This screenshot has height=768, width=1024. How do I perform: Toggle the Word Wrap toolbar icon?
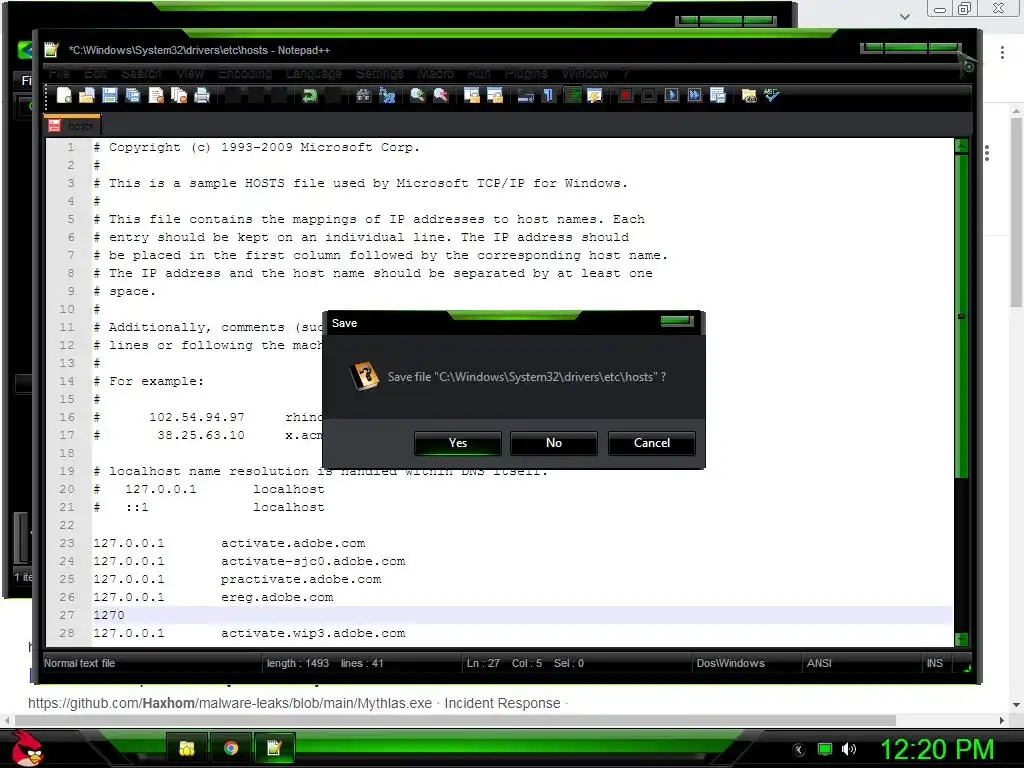[x=525, y=95]
